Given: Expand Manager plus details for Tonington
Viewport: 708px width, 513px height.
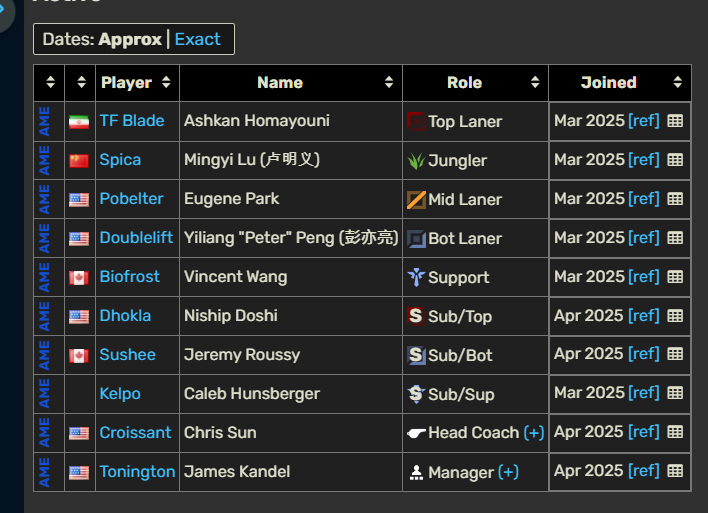Looking at the screenshot, I should pos(508,472).
